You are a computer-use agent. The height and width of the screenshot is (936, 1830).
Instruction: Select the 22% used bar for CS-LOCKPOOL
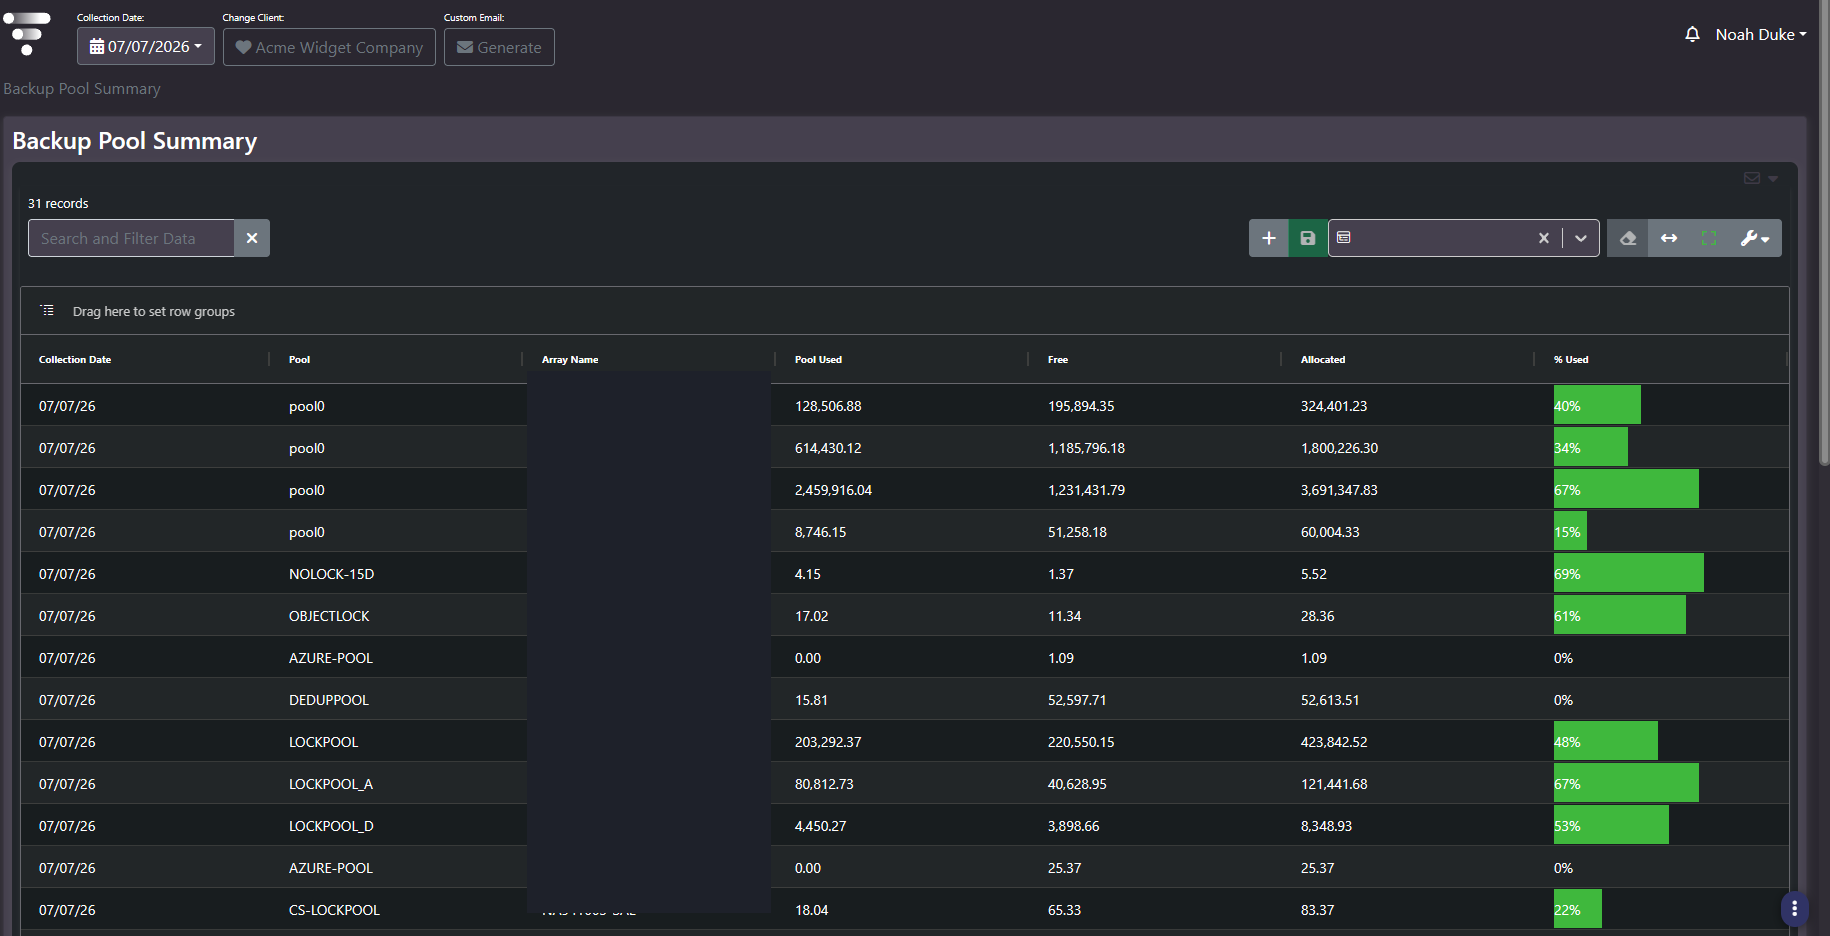tap(1578, 909)
